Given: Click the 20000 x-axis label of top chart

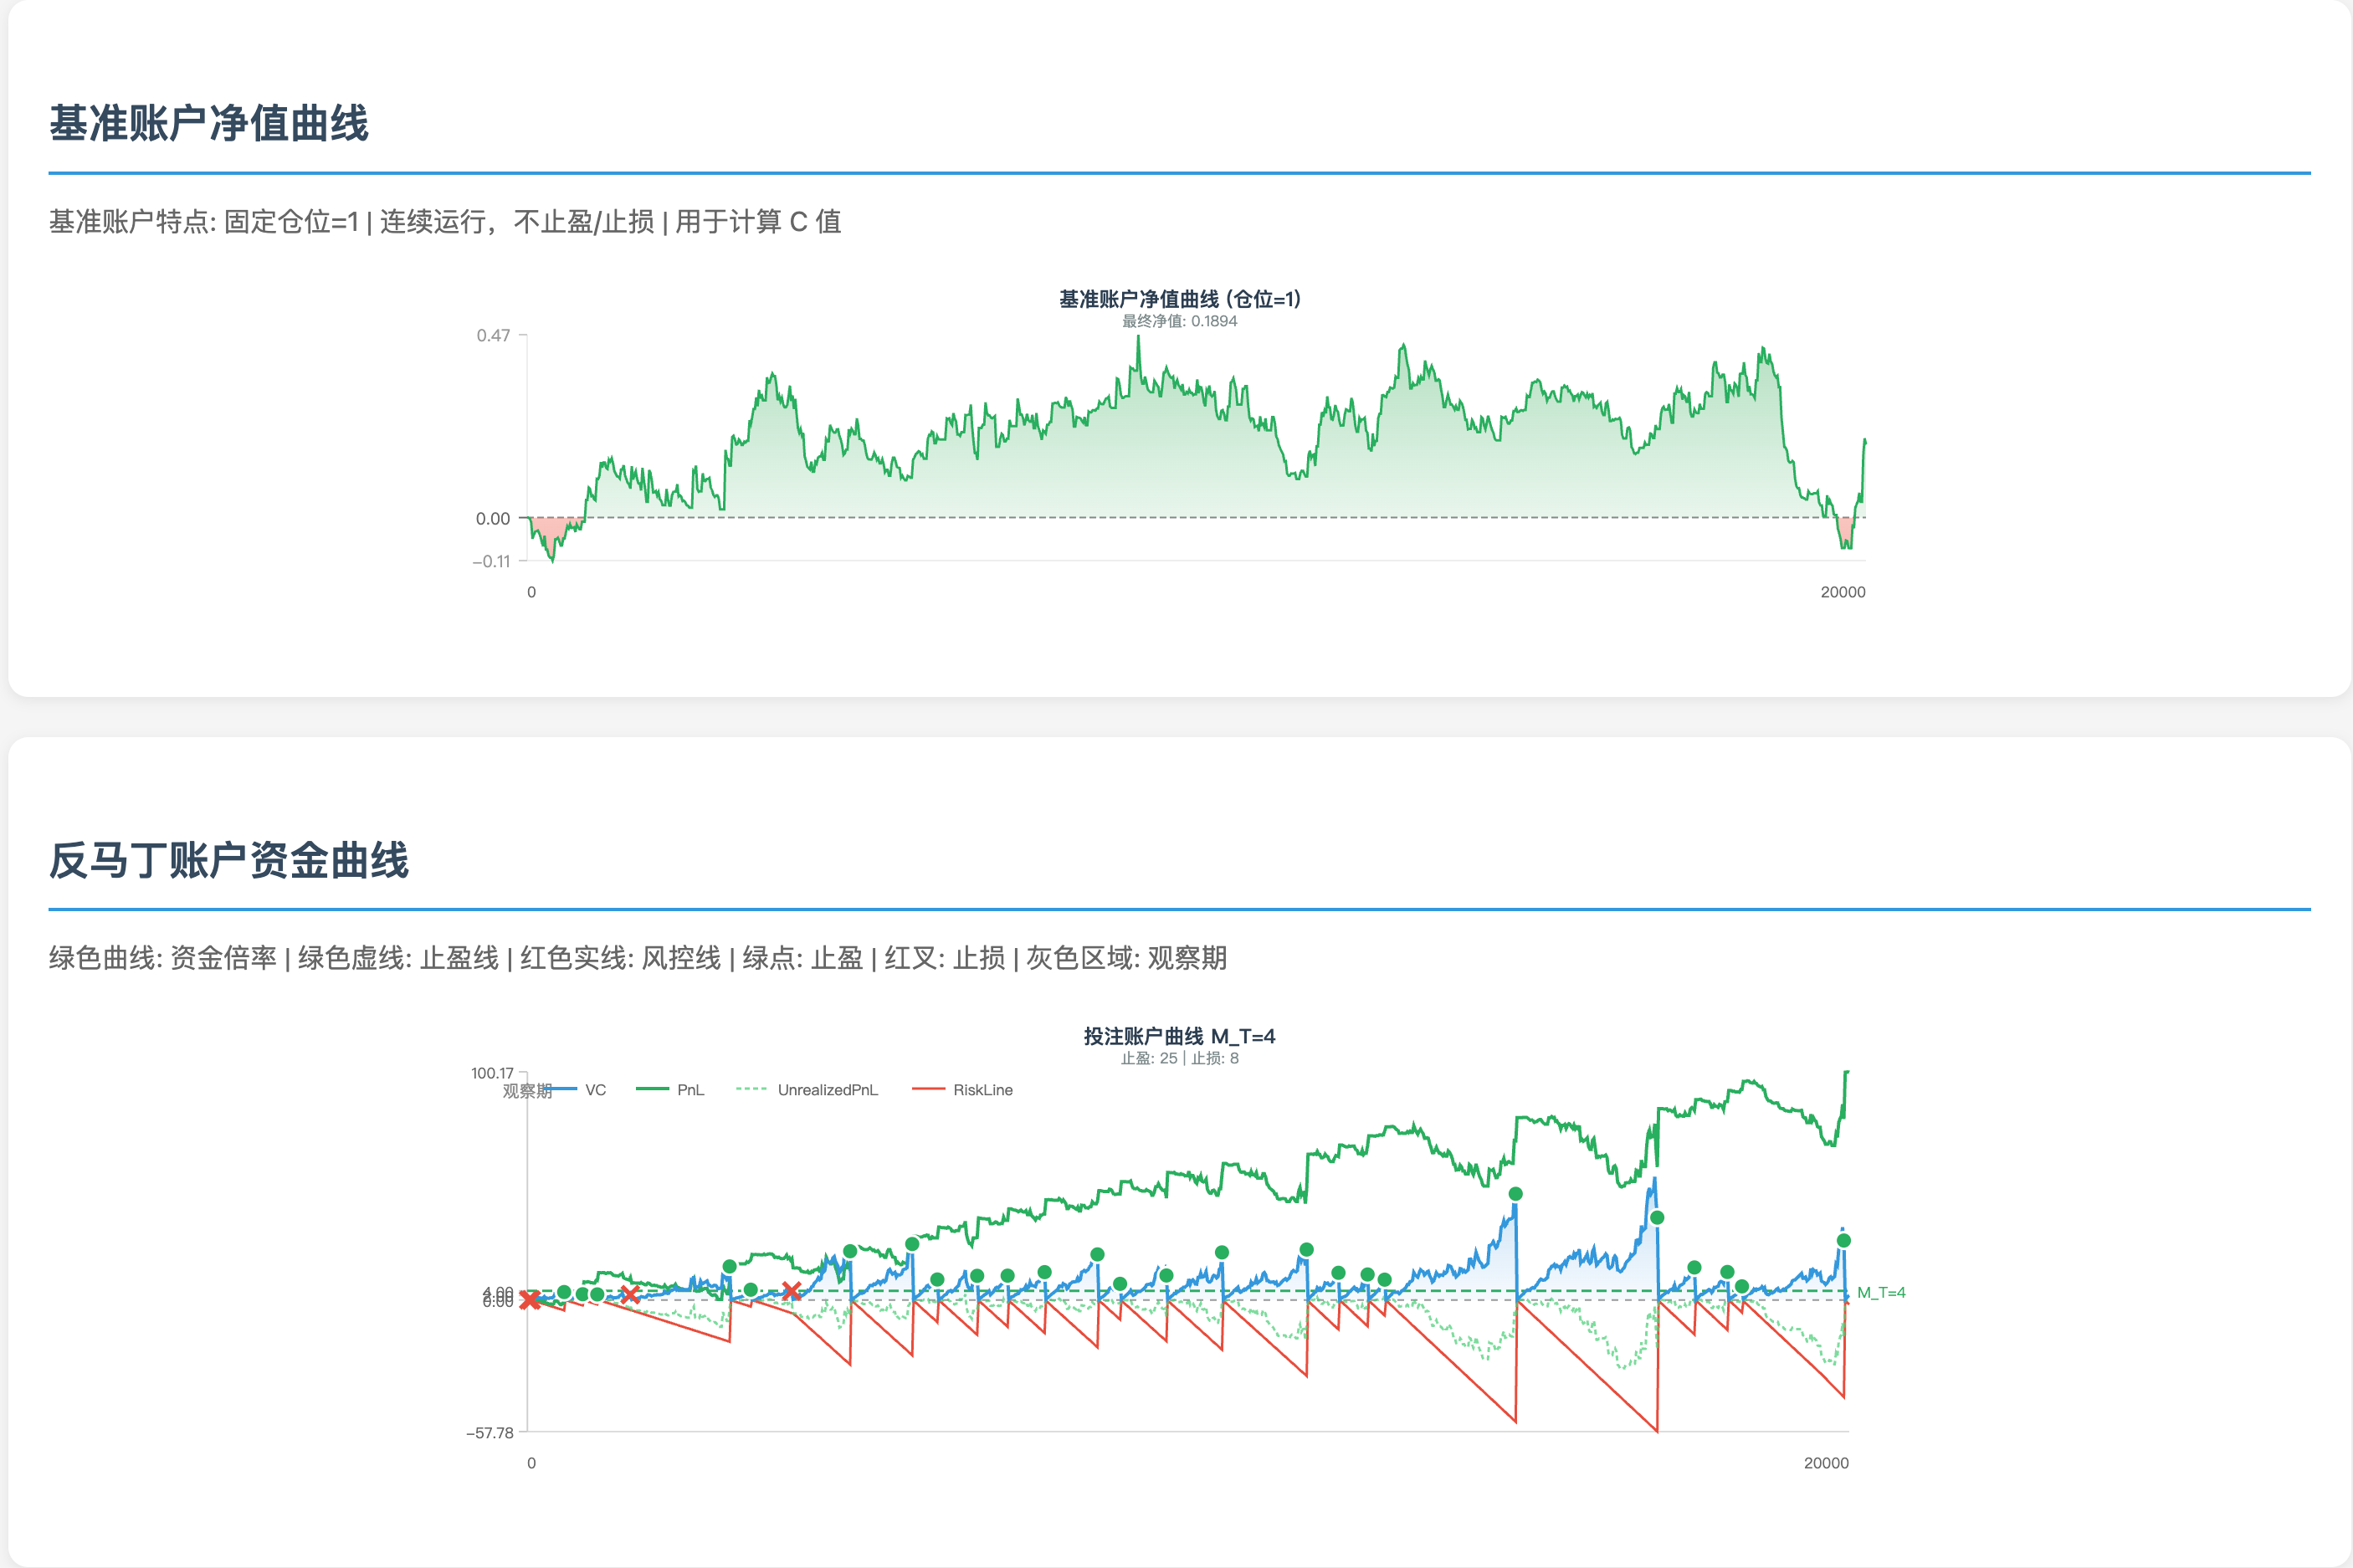Looking at the screenshot, I should pyautogui.click(x=1842, y=592).
